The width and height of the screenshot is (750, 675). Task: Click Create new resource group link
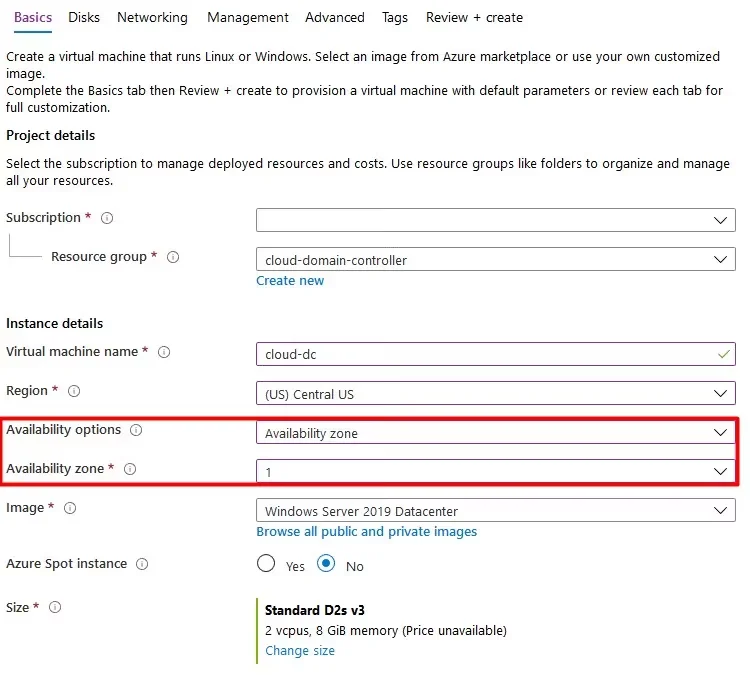click(290, 281)
